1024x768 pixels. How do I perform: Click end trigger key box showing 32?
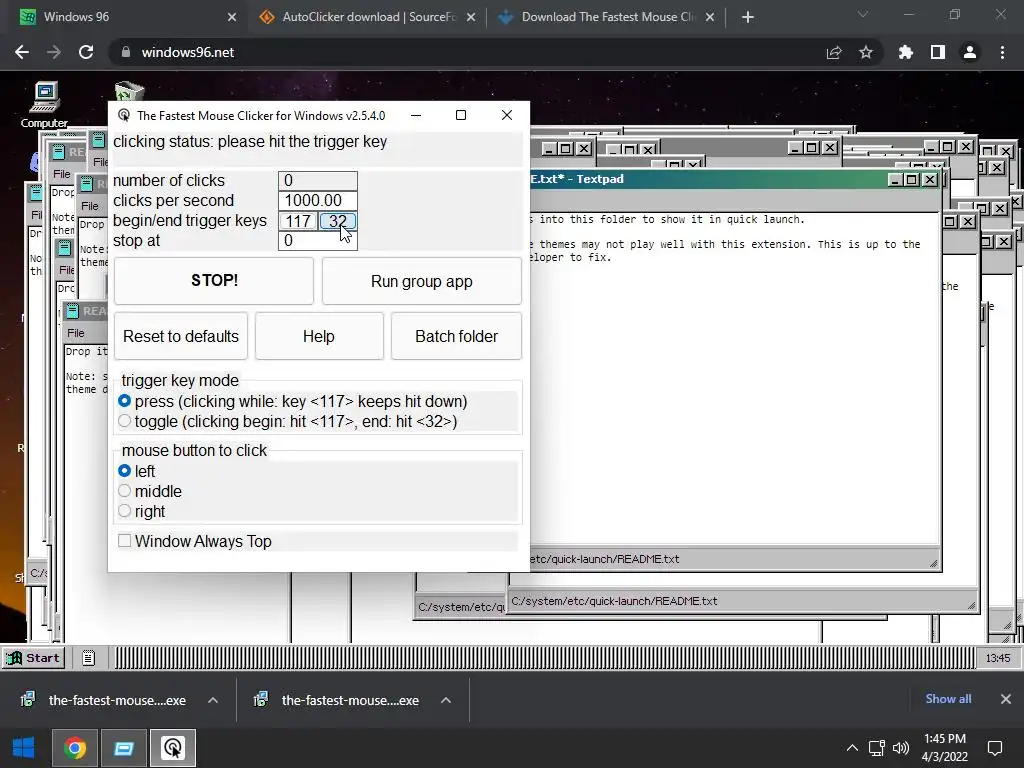click(x=338, y=221)
